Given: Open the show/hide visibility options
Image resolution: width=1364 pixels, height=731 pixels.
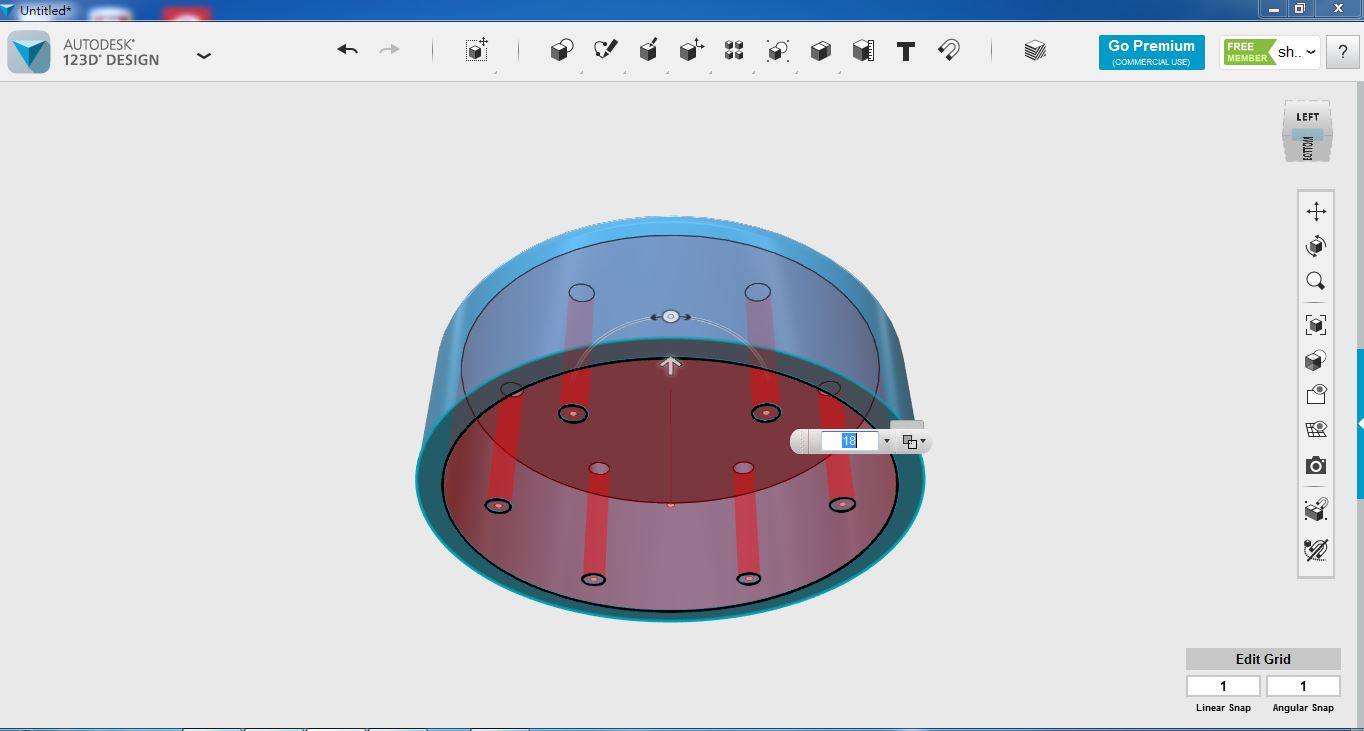Looking at the screenshot, I should [1316, 395].
